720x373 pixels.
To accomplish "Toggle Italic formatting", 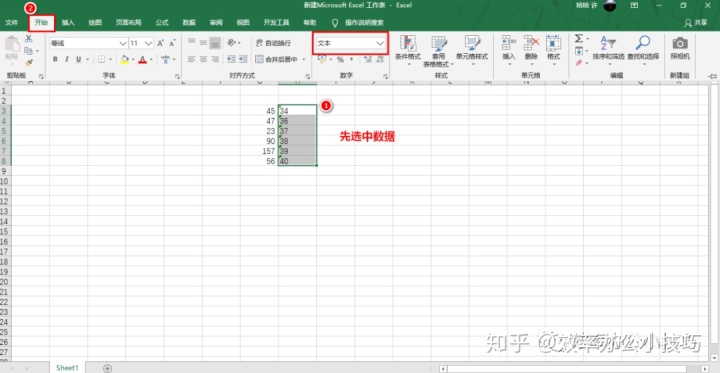I will coord(67,59).
